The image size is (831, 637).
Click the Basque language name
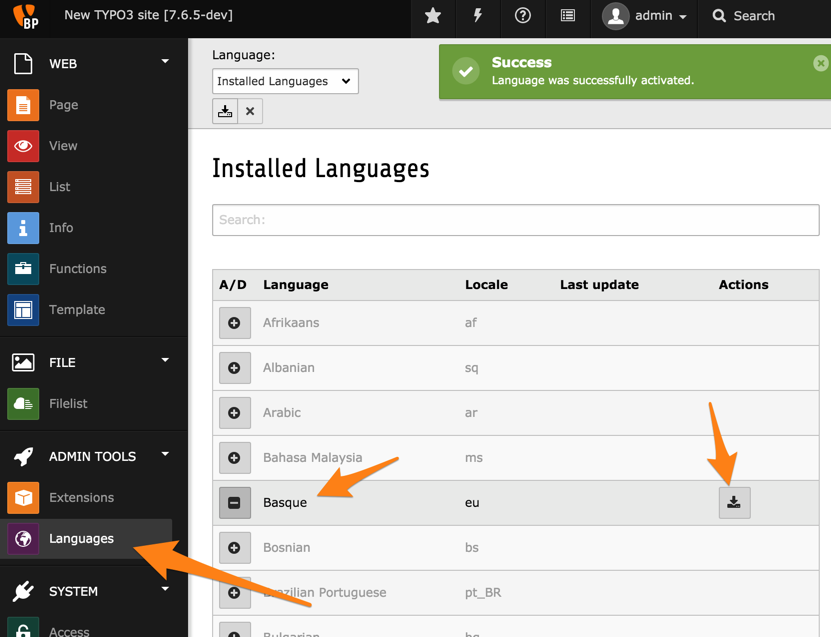pos(285,503)
